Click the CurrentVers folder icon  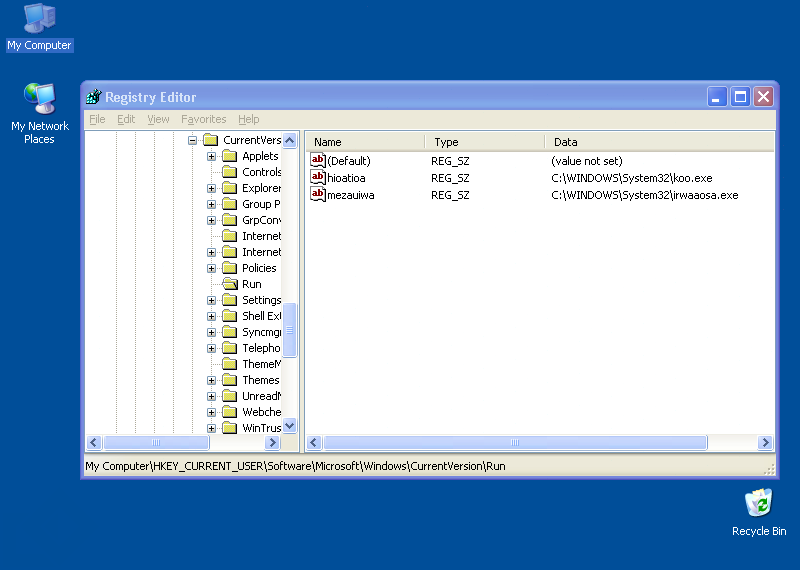pyautogui.click(x=211, y=140)
